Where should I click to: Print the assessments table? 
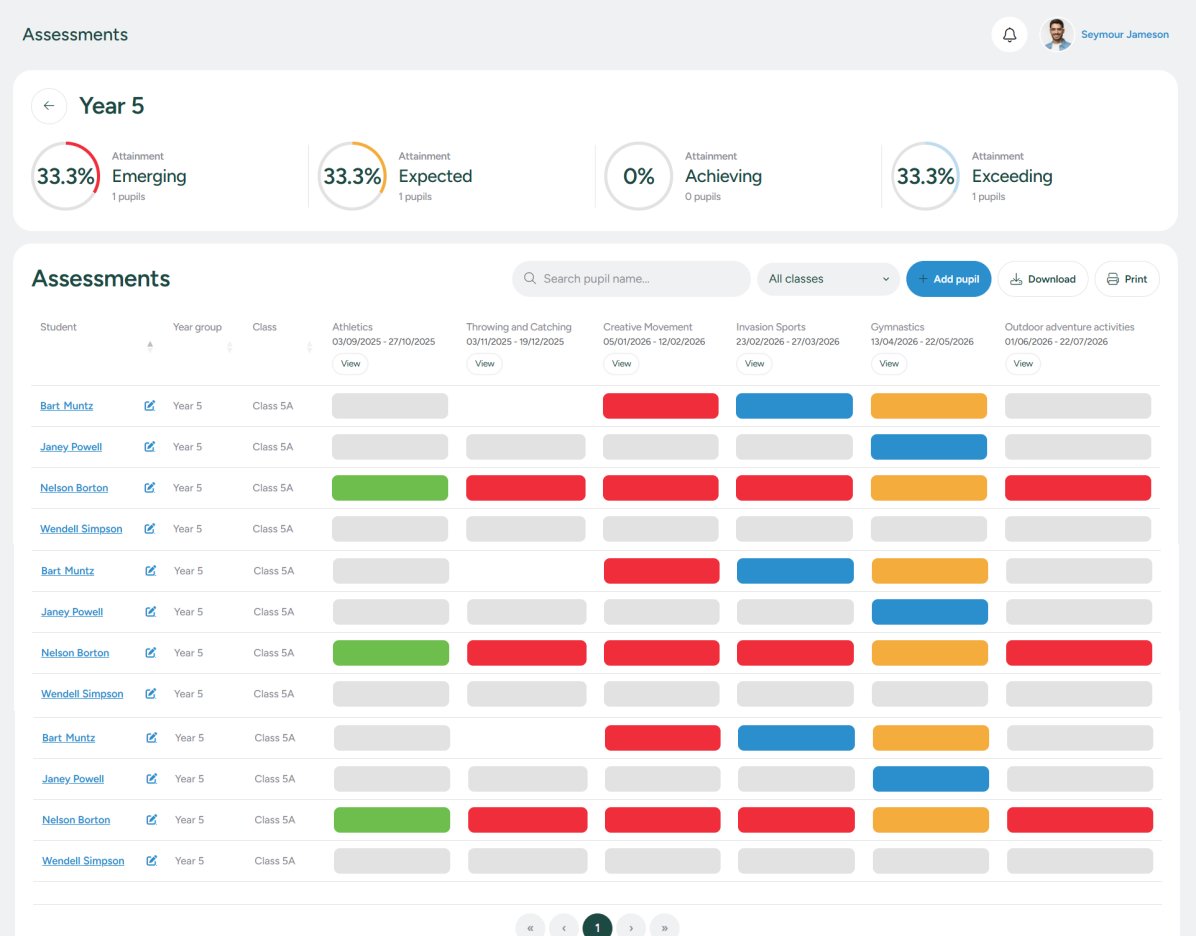click(1127, 279)
